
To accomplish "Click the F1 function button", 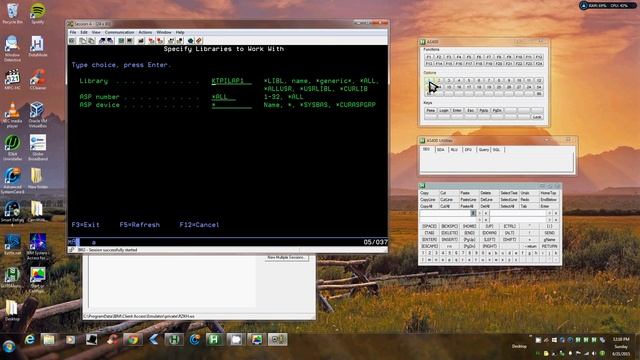I will coord(429,57).
